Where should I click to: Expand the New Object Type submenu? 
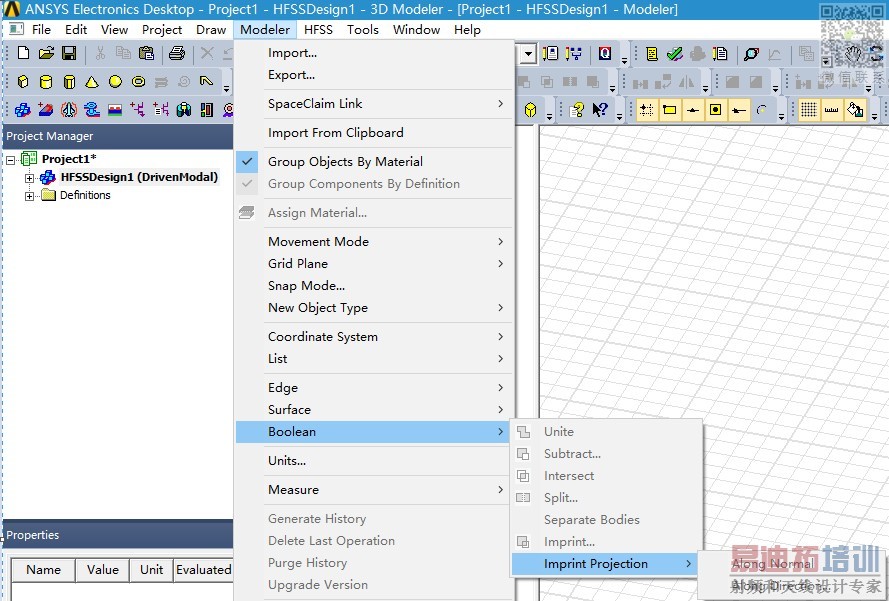(x=374, y=308)
